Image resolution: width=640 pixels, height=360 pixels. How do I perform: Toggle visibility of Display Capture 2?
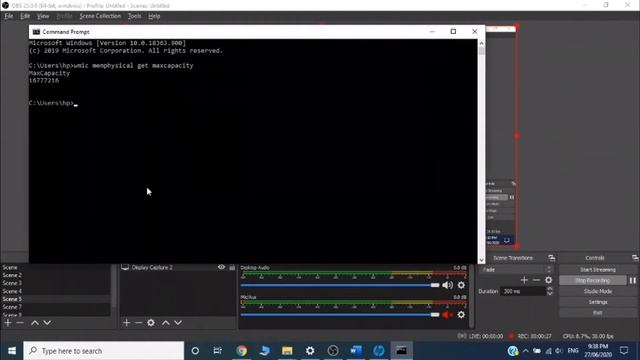[221, 267]
